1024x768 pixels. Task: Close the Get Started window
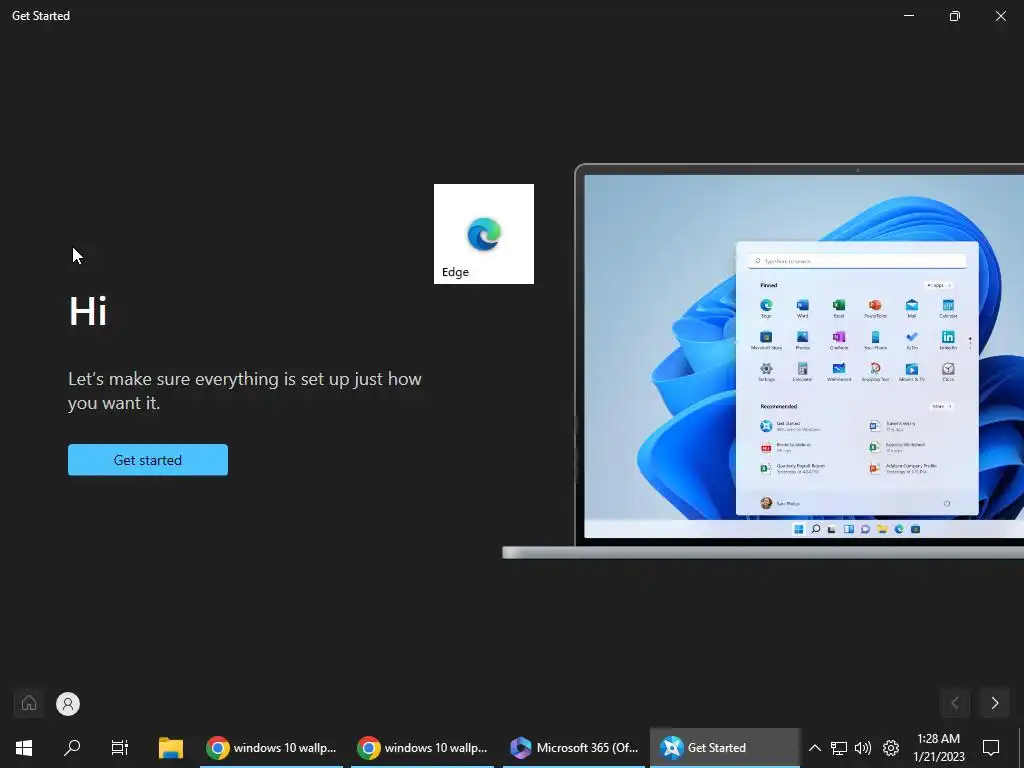[1000, 16]
